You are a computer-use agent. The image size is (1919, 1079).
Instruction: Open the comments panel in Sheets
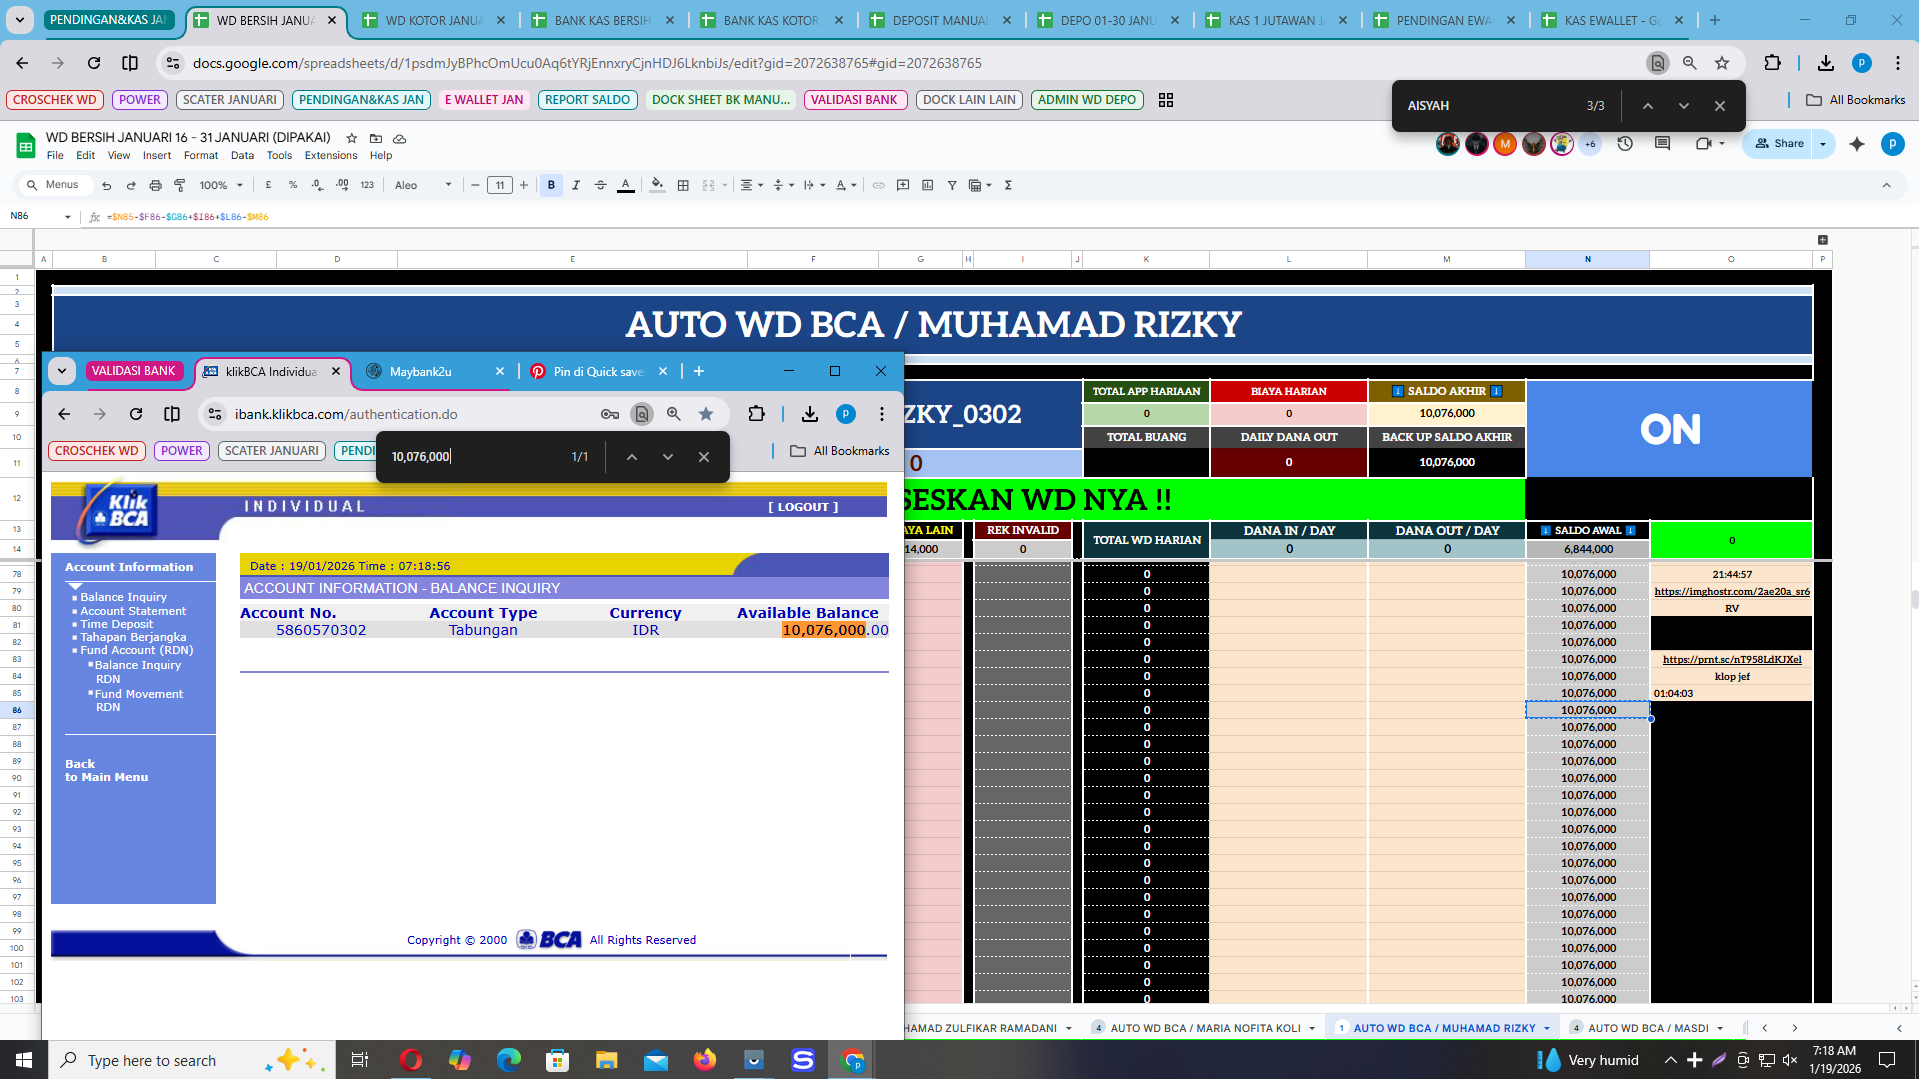pos(1662,144)
